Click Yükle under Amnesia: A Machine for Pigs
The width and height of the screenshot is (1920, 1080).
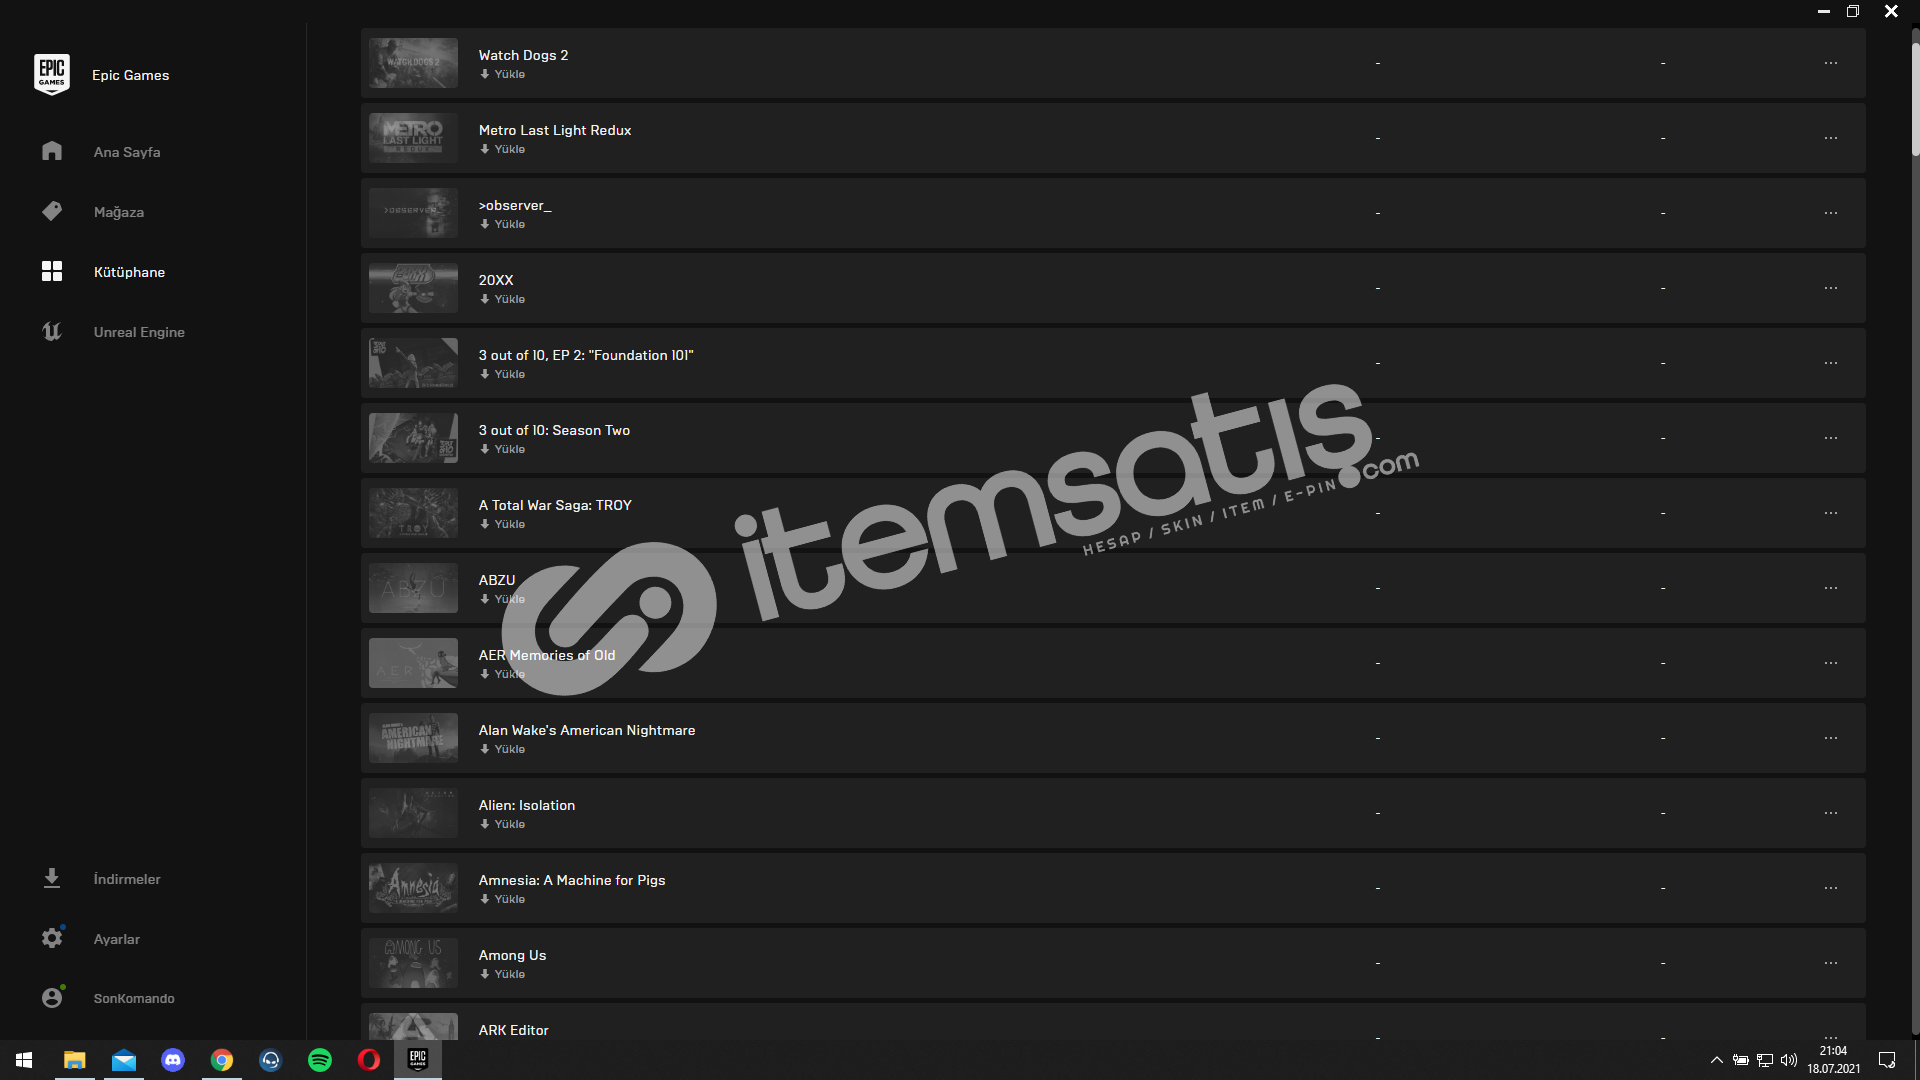tap(502, 899)
